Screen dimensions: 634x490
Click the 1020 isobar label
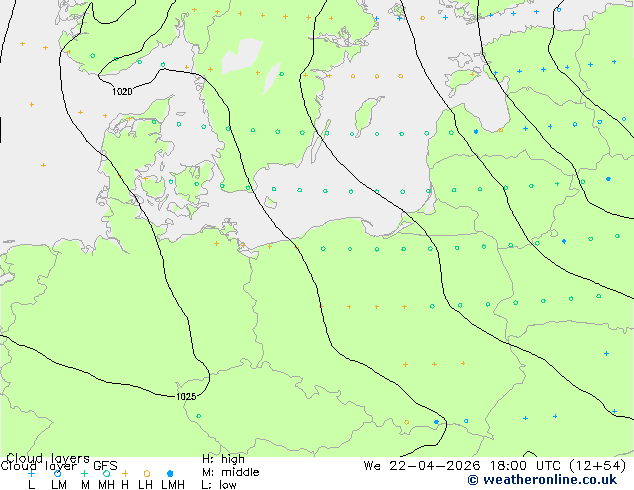(122, 92)
